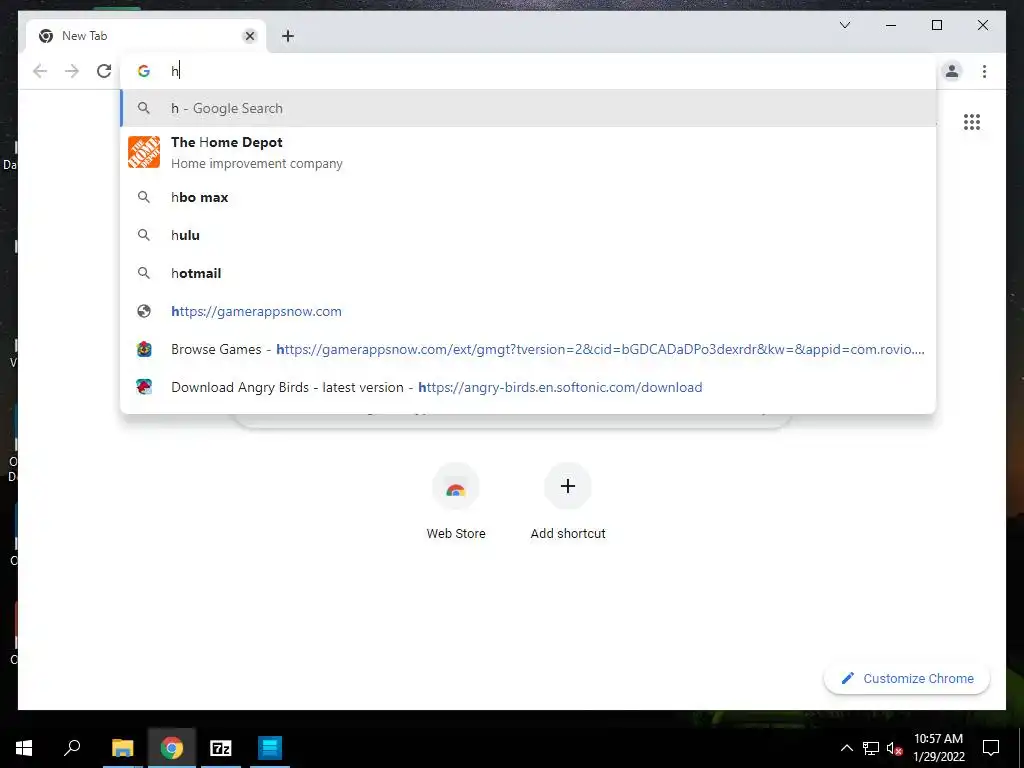Open the https://gamerappsnow.com suggestion
Image resolution: width=1024 pixels, height=768 pixels.
(528, 312)
